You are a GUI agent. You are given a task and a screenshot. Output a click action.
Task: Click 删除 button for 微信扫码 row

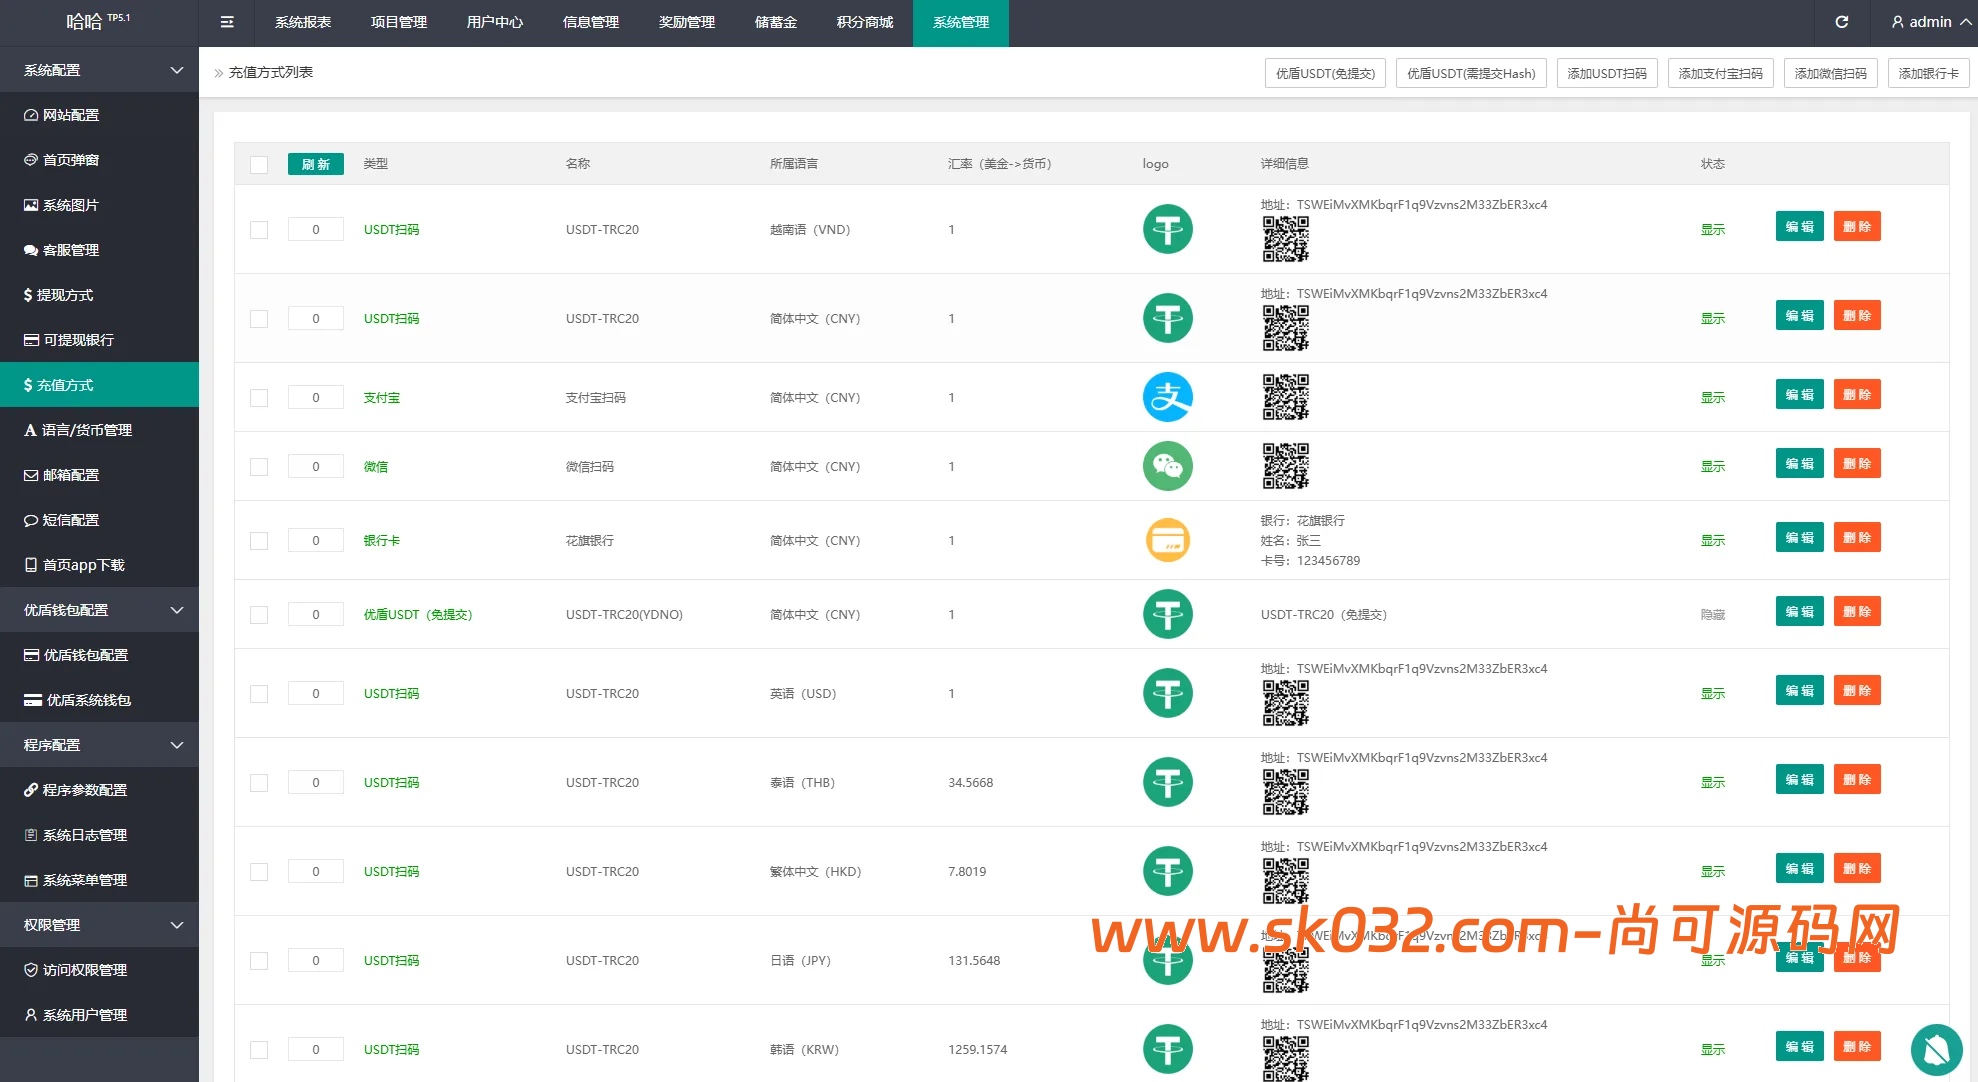(x=1856, y=464)
